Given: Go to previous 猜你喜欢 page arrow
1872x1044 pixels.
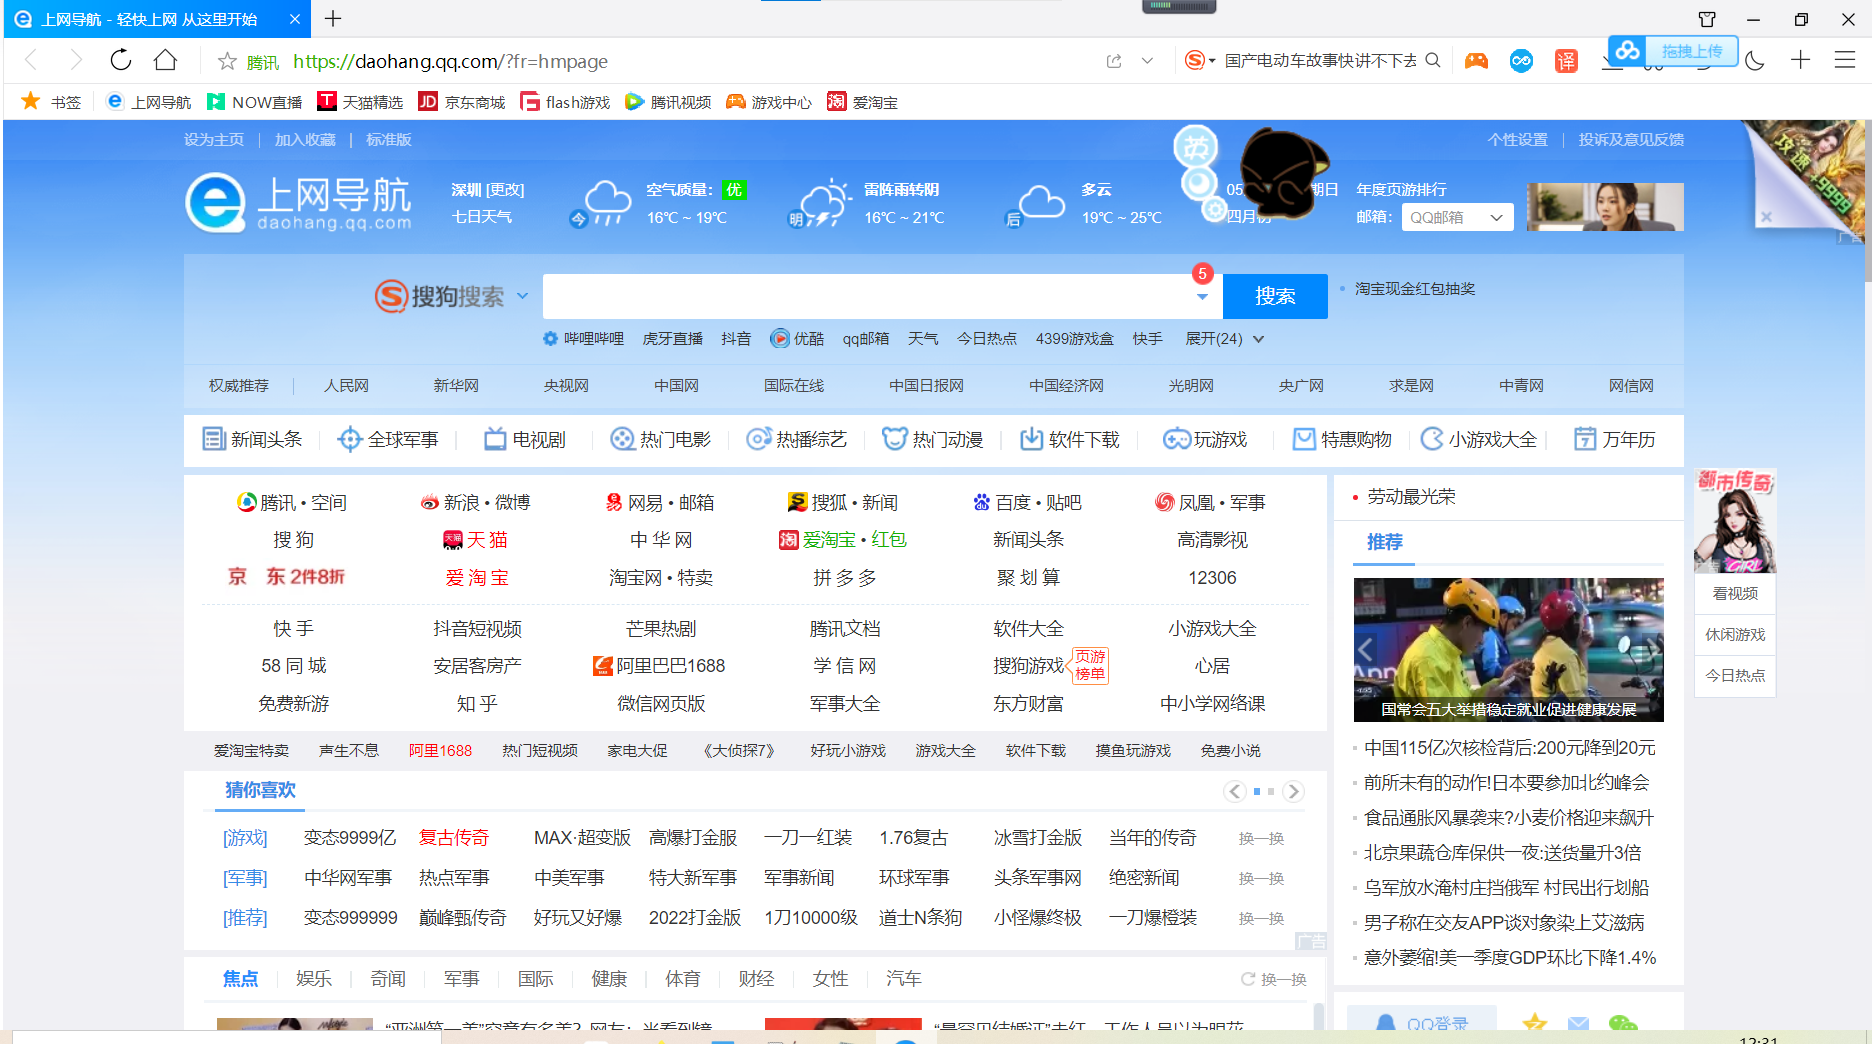Looking at the screenshot, I should click(1235, 791).
